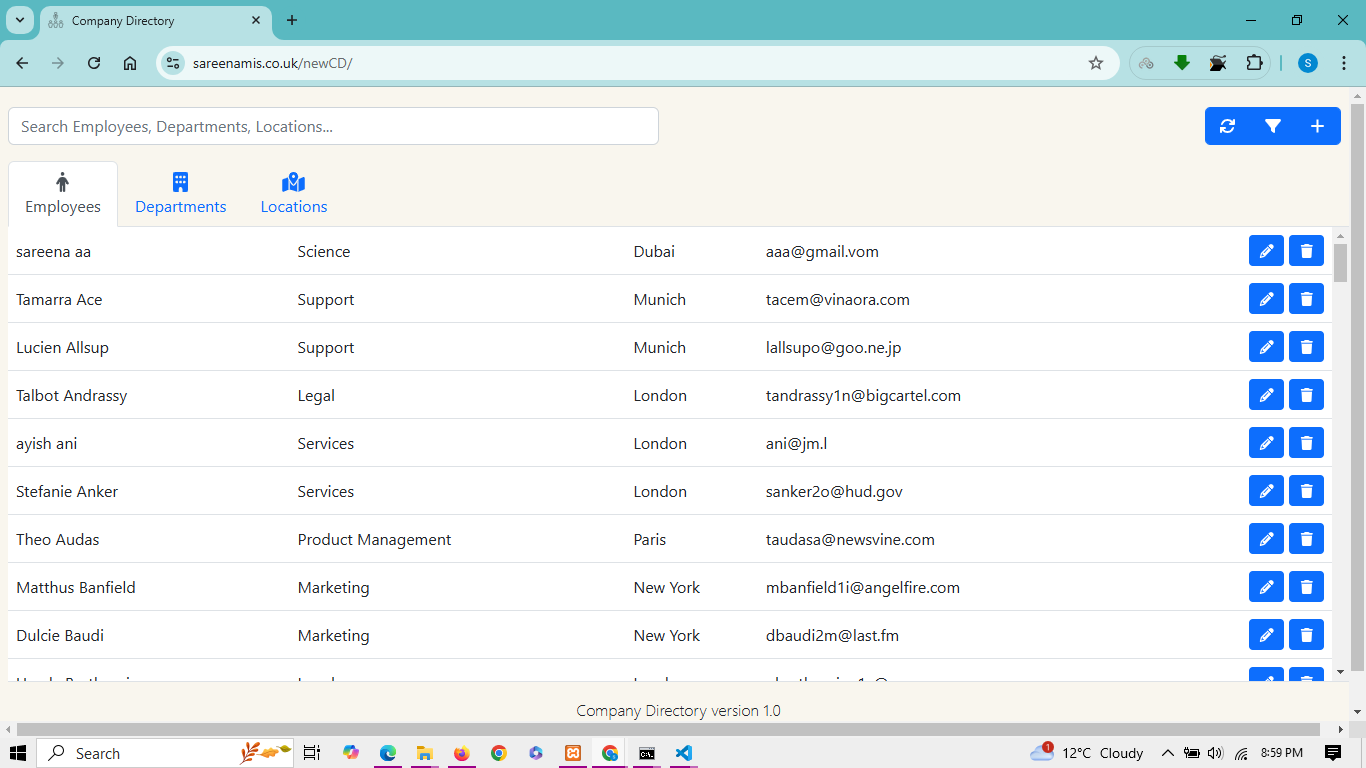Click the horizontal scrollbar right arrow
1366x768 pixels.
(1342, 730)
